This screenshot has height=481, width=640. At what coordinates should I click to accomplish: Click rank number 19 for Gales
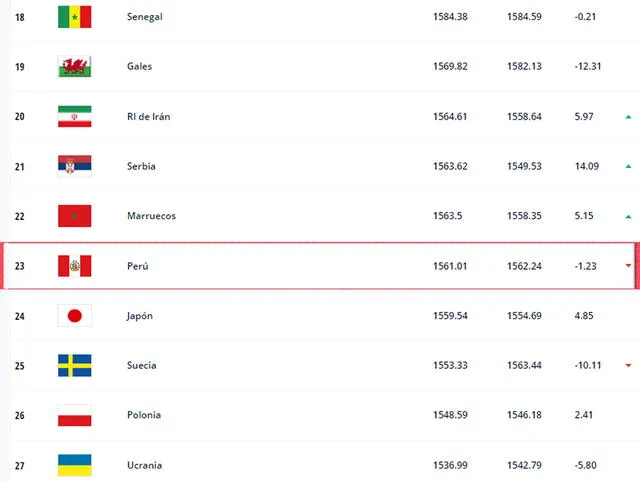point(20,67)
